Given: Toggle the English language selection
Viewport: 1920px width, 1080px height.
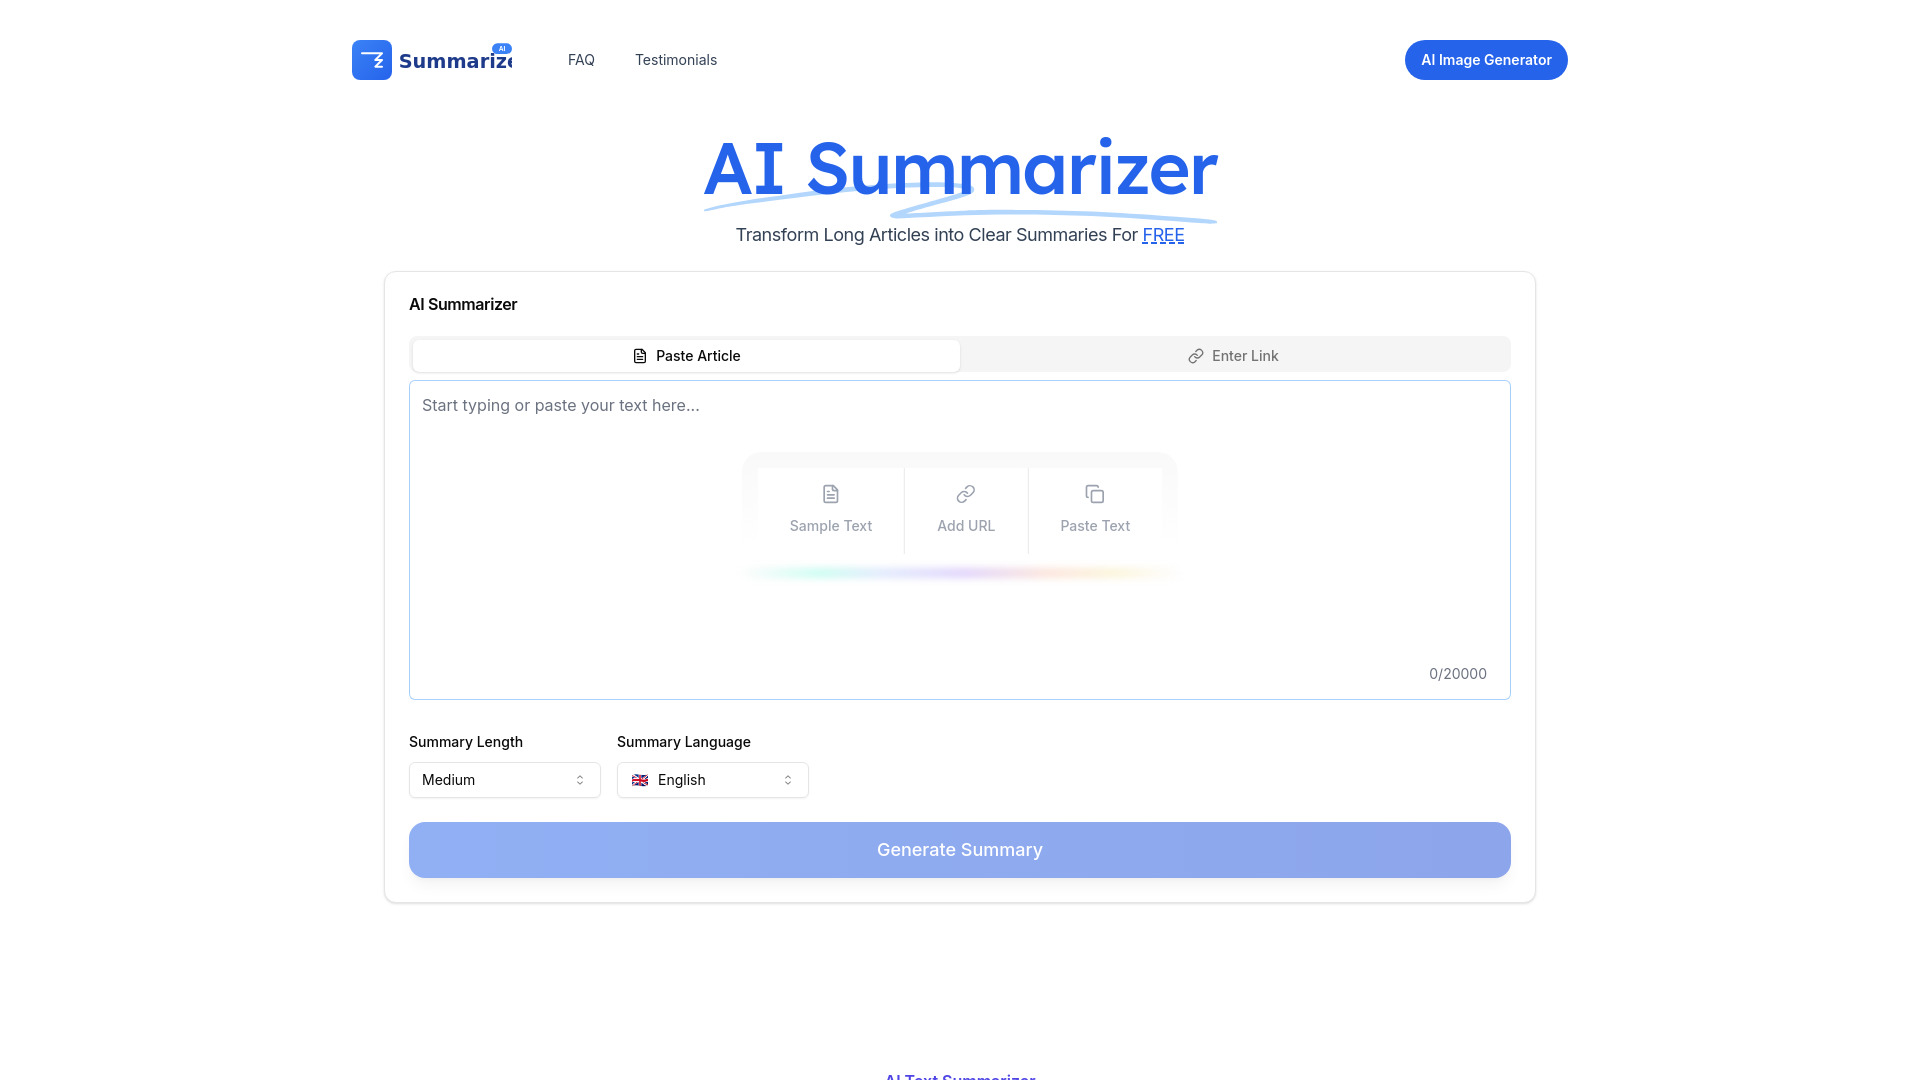Looking at the screenshot, I should [712, 779].
